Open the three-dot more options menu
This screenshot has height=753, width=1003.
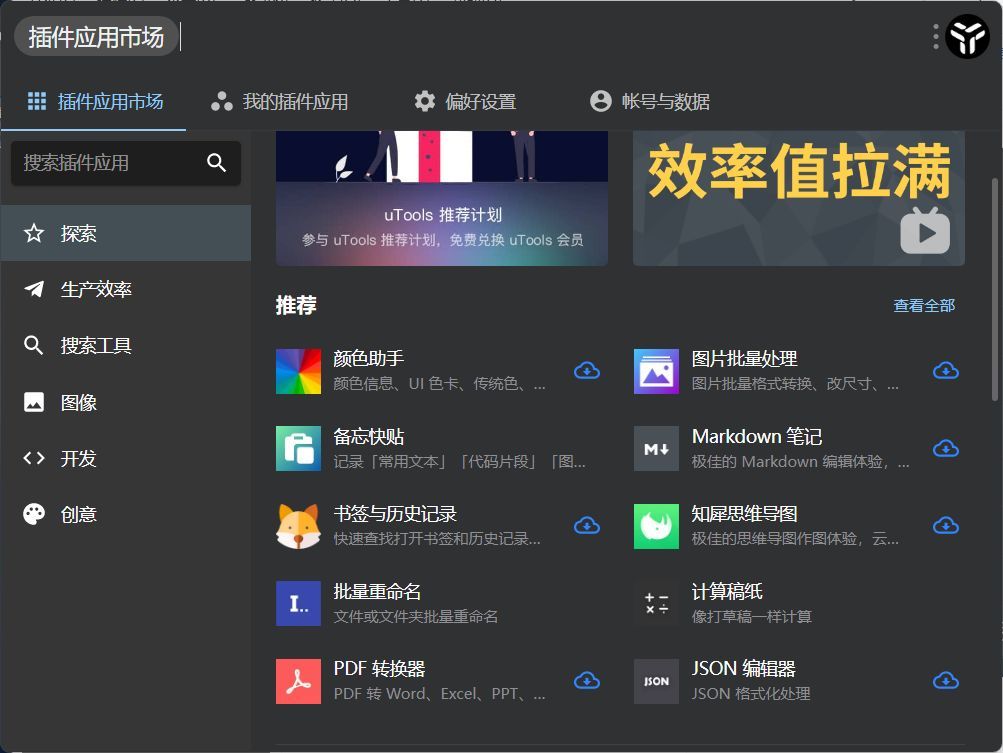pyautogui.click(x=935, y=36)
